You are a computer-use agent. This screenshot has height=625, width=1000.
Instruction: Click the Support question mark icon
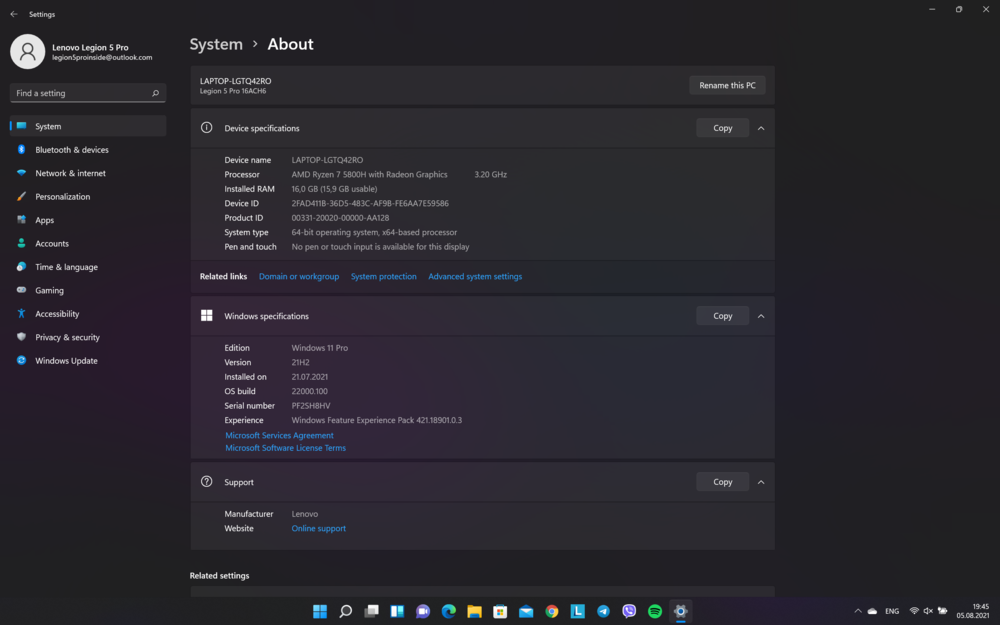pos(207,482)
